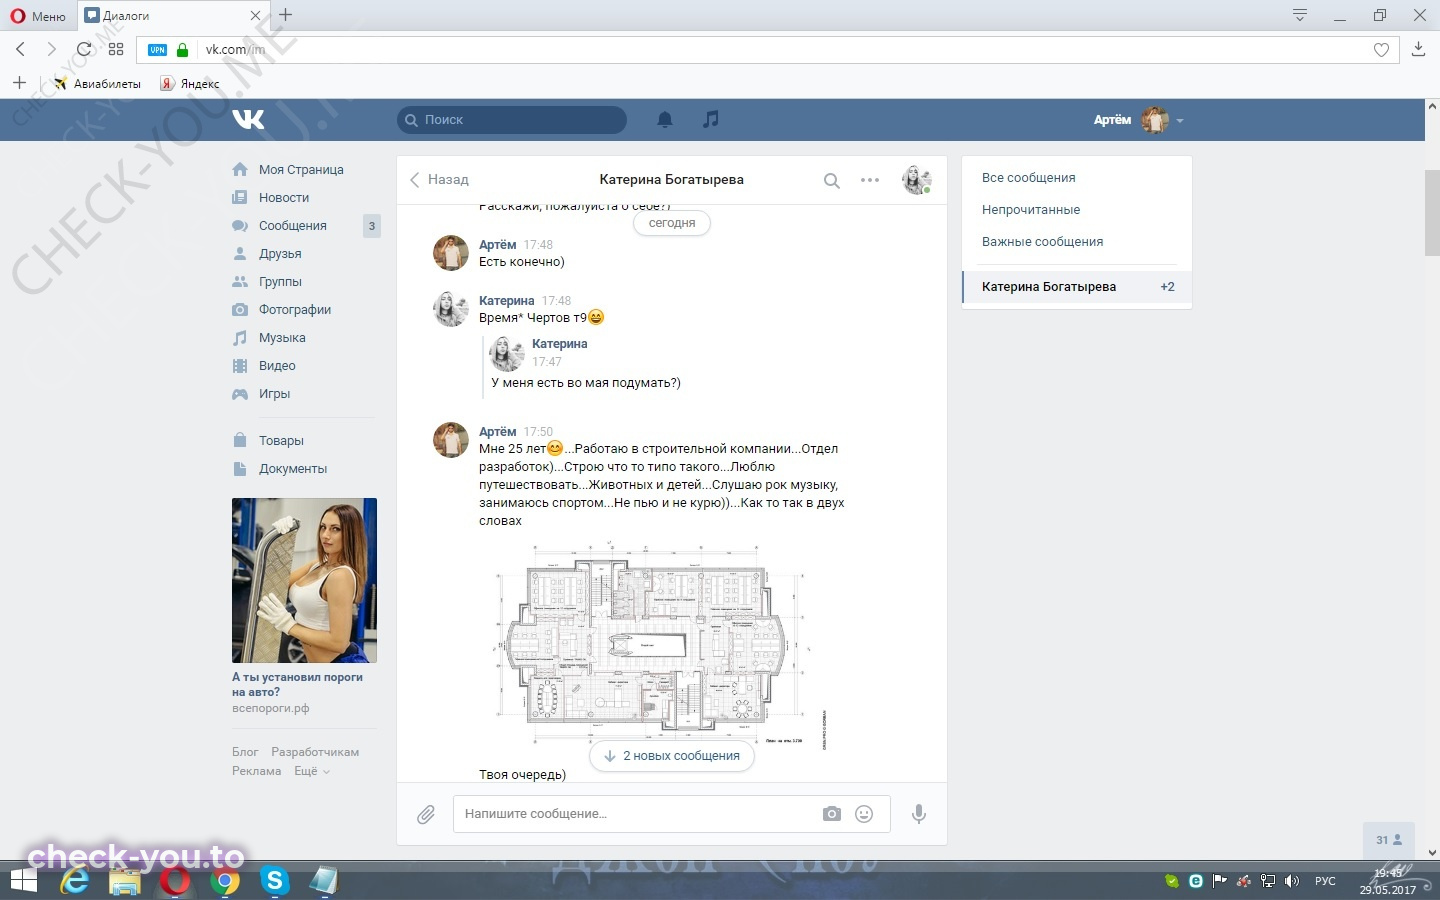
Task: Close the Диалоги tab
Action: pyautogui.click(x=255, y=16)
